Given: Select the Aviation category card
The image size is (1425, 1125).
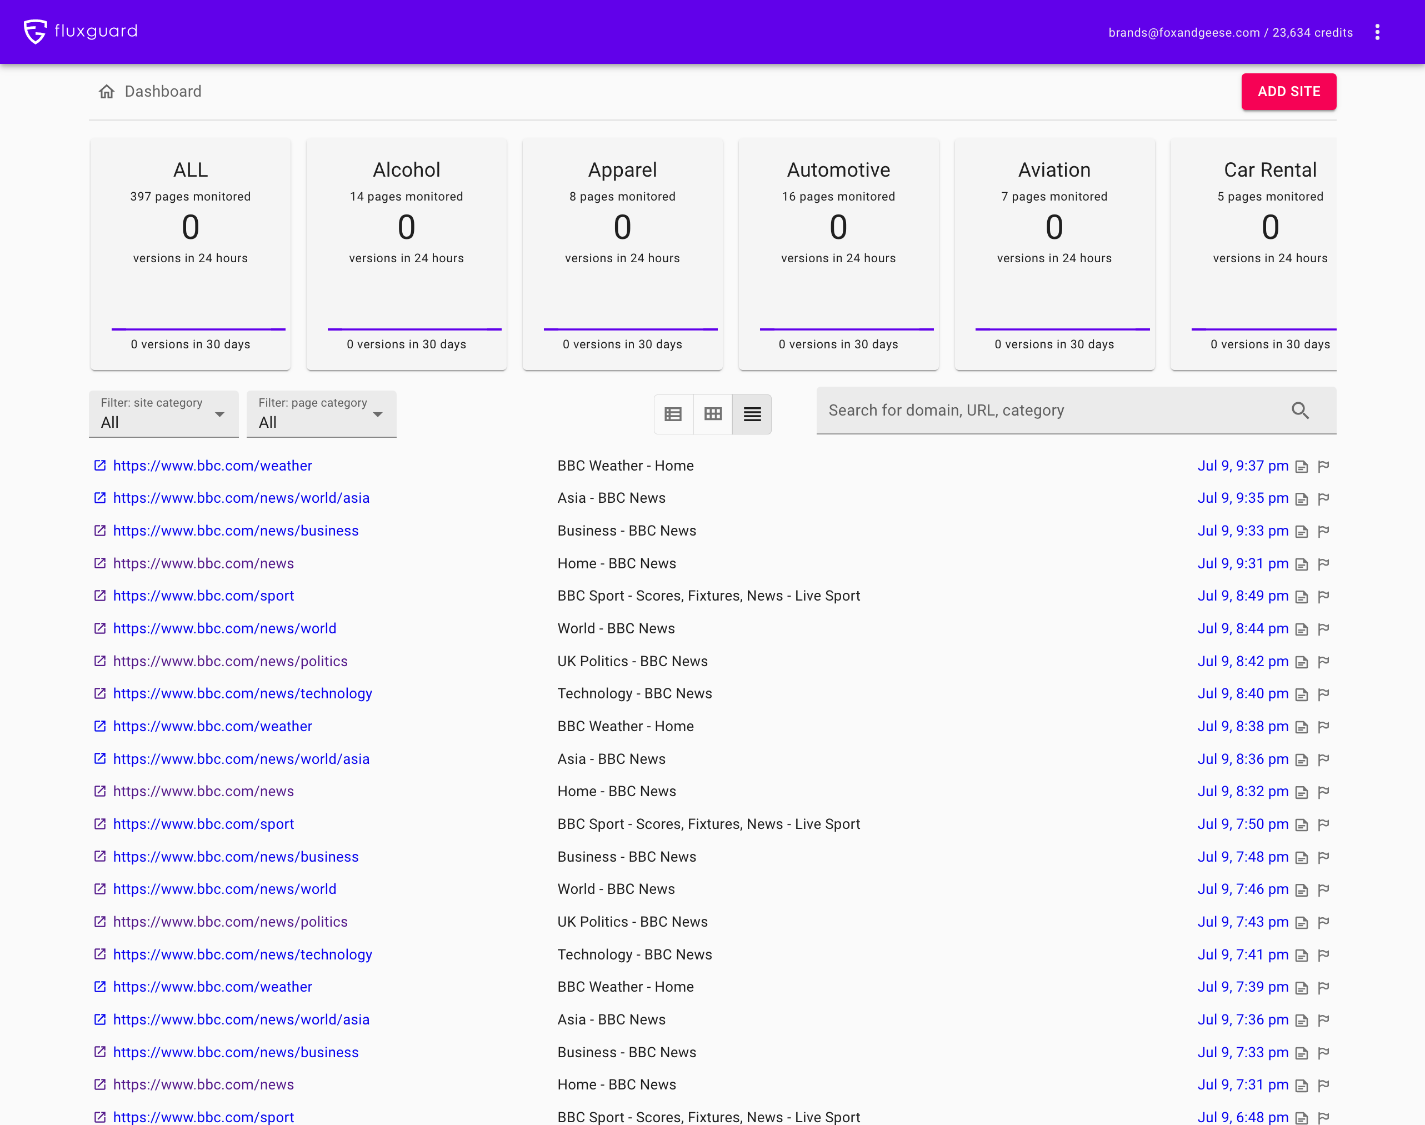Looking at the screenshot, I should [1055, 254].
